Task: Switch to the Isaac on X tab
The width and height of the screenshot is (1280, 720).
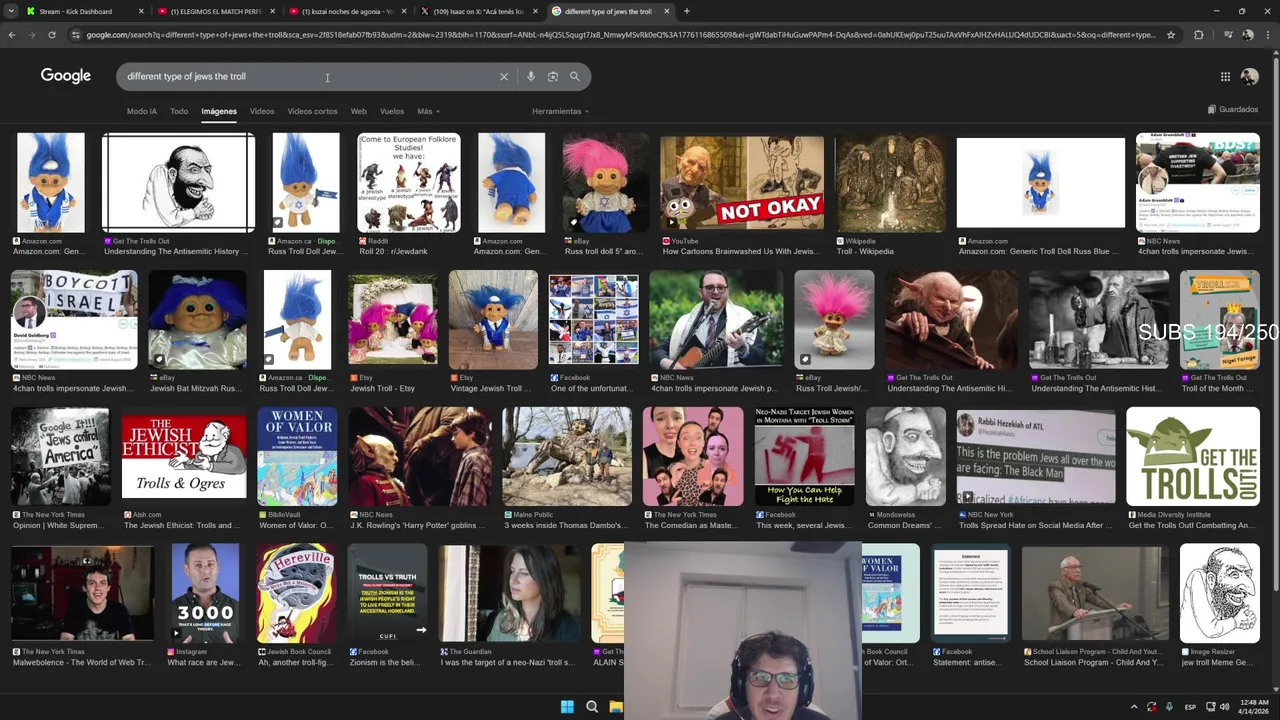Action: [x=478, y=11]
